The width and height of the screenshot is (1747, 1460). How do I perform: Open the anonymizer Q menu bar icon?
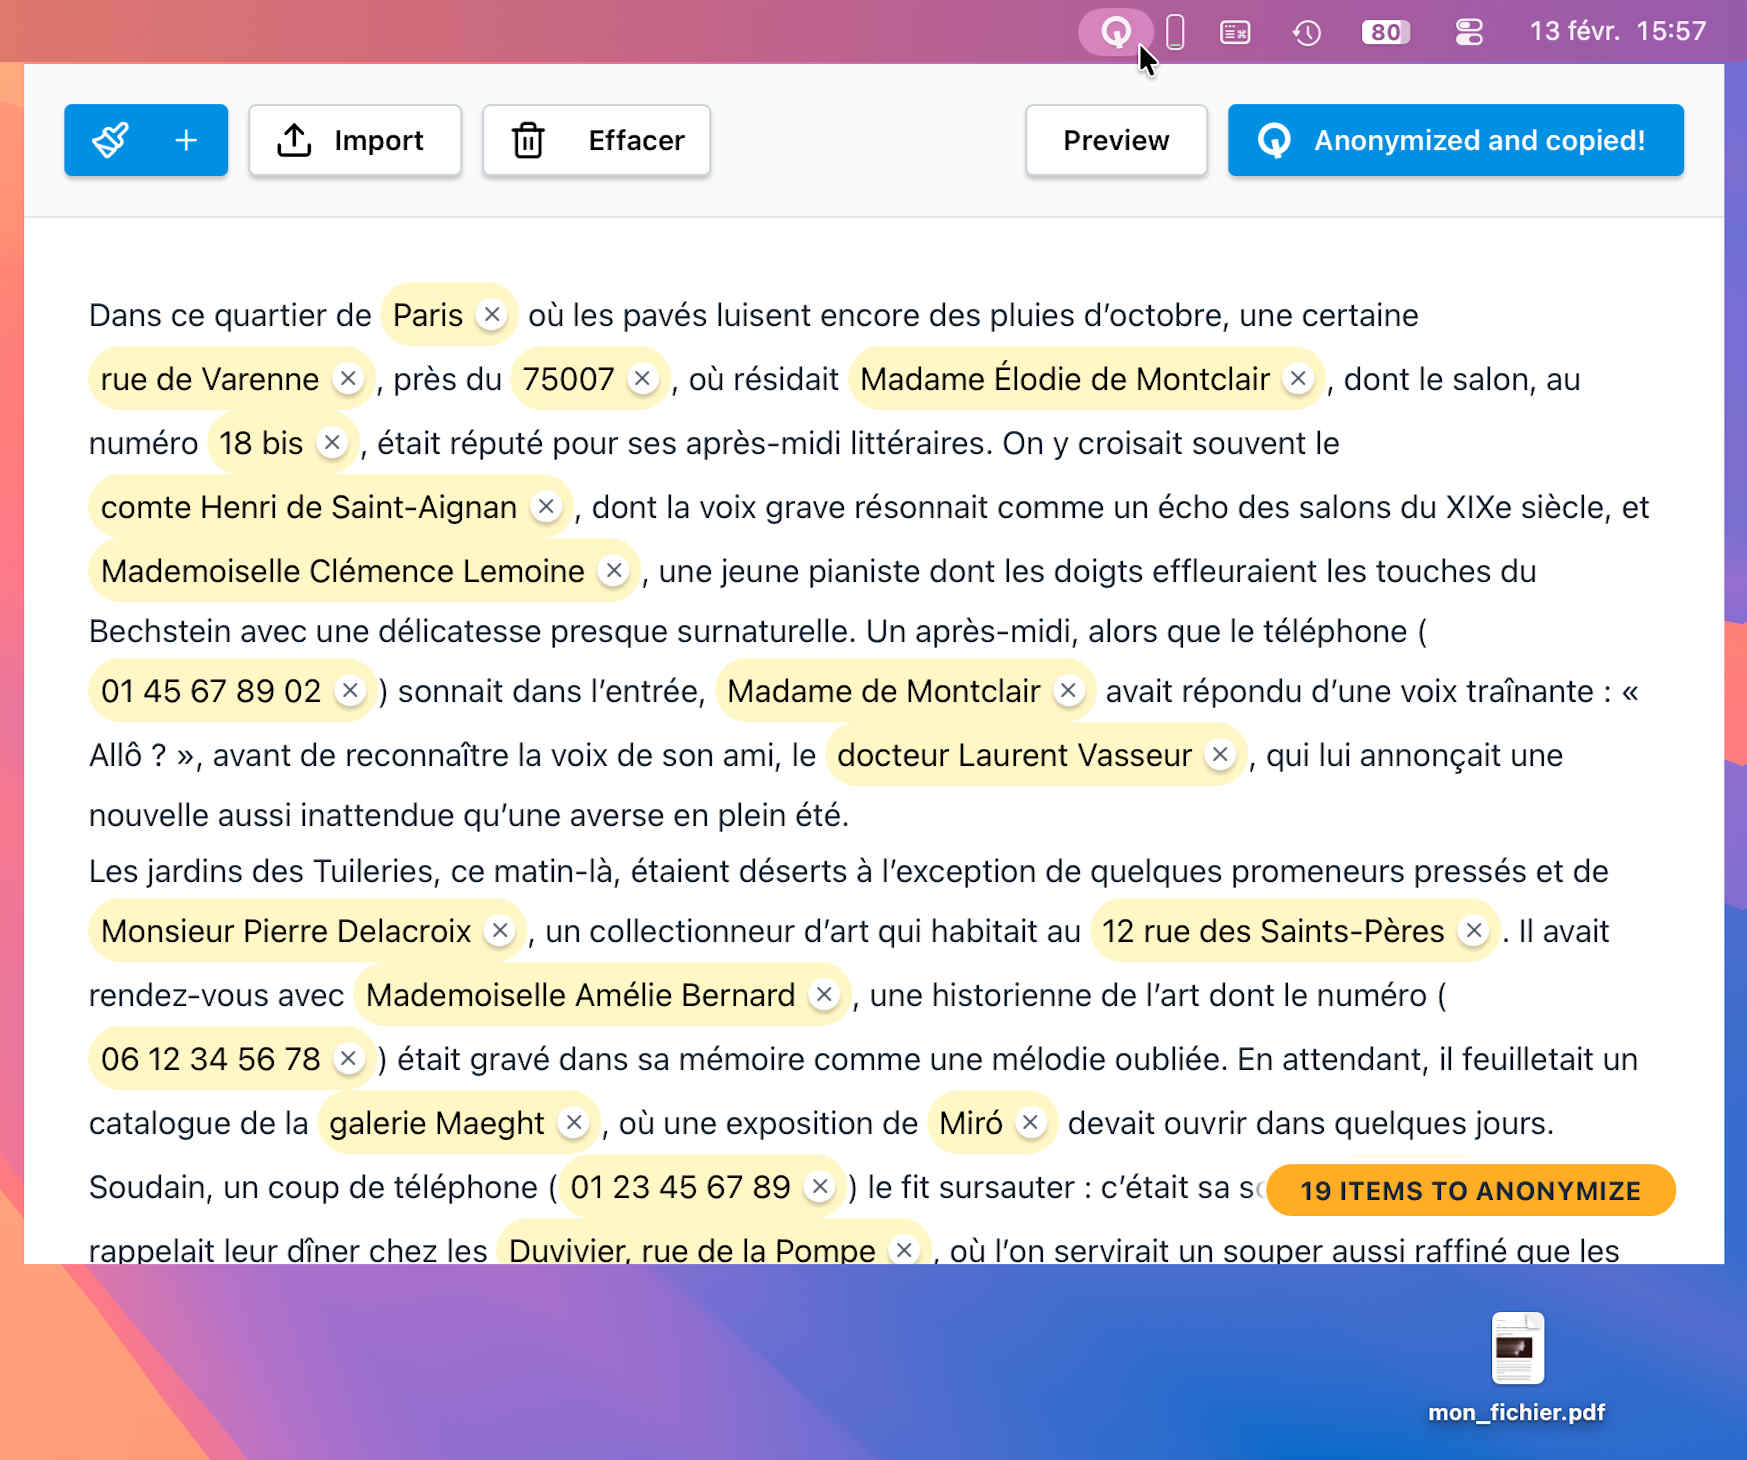click(1119, 32)
